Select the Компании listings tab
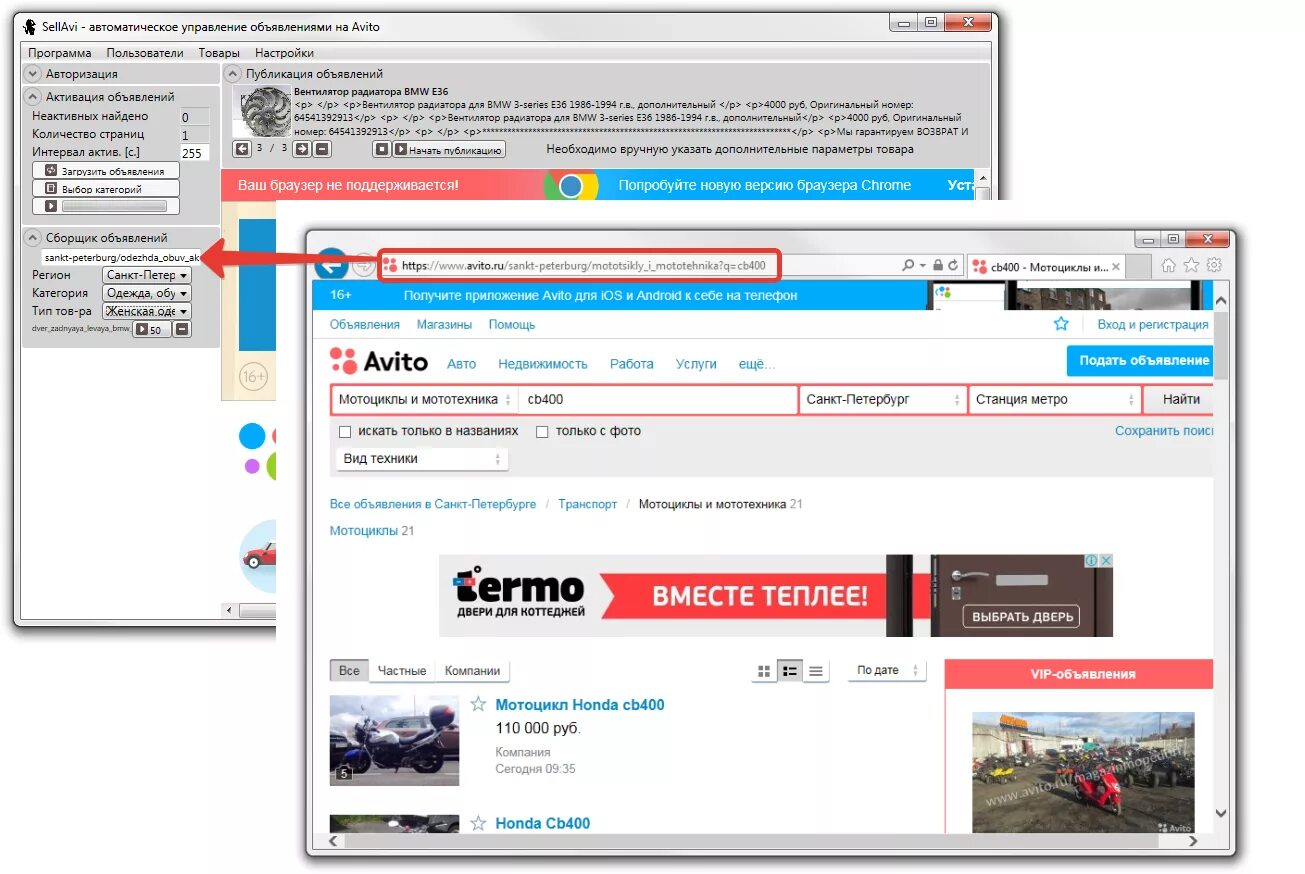Viewport: 1305px width, 874px height. (x=472, y=671)
